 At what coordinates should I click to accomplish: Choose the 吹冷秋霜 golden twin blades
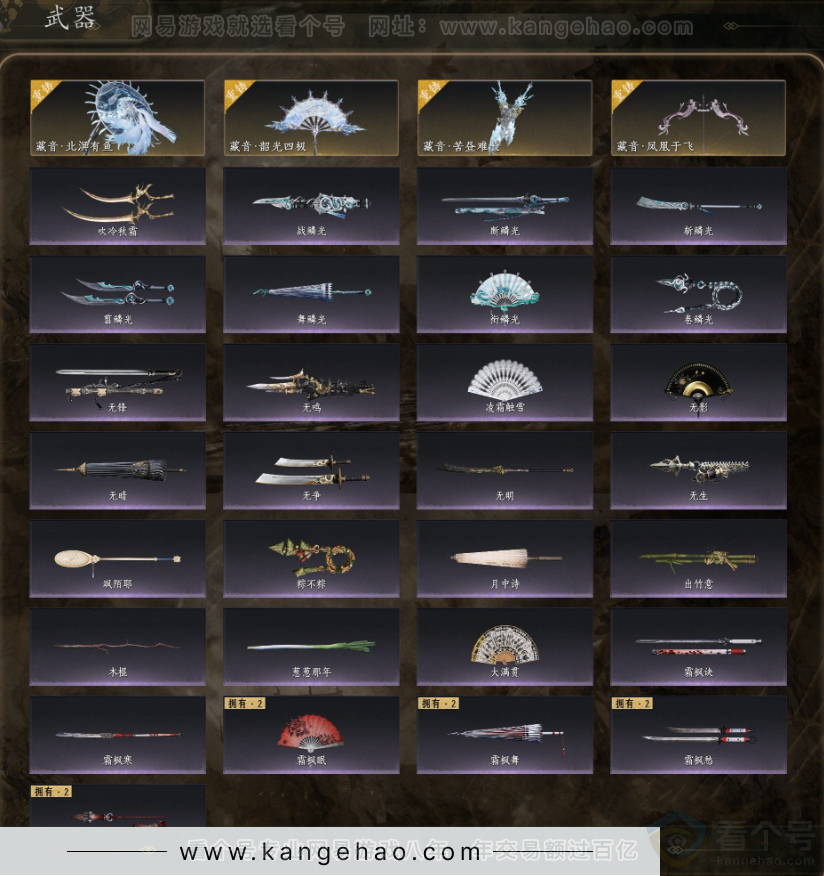tap(117, 206)
